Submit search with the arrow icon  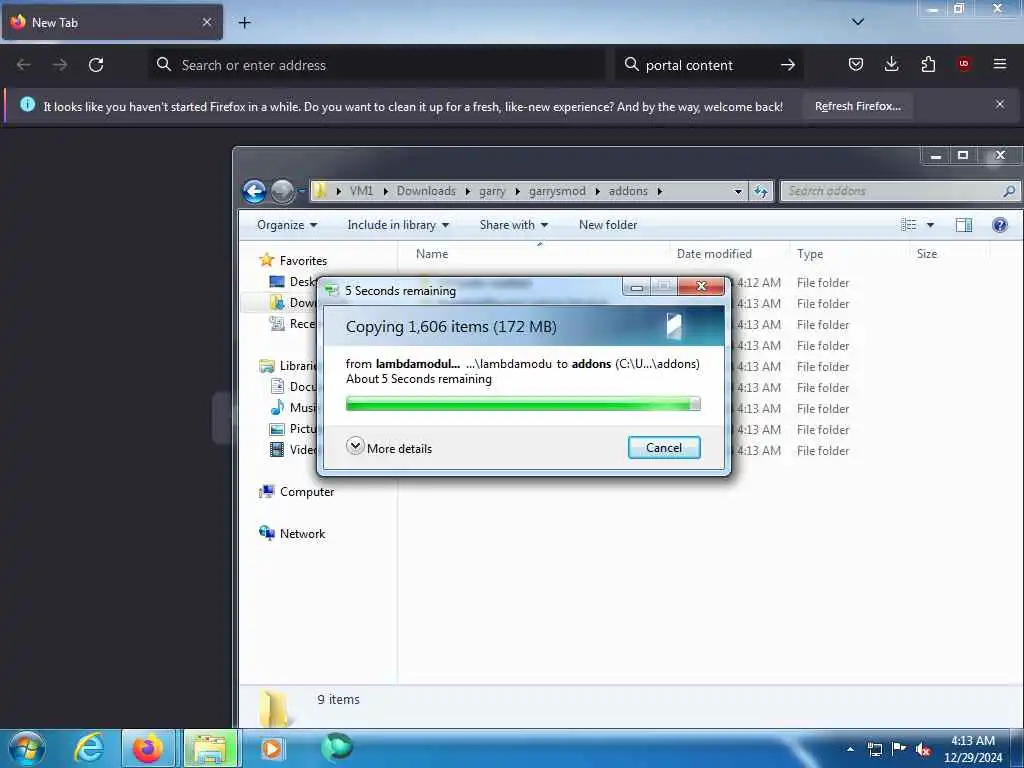(x=788, y=65)
